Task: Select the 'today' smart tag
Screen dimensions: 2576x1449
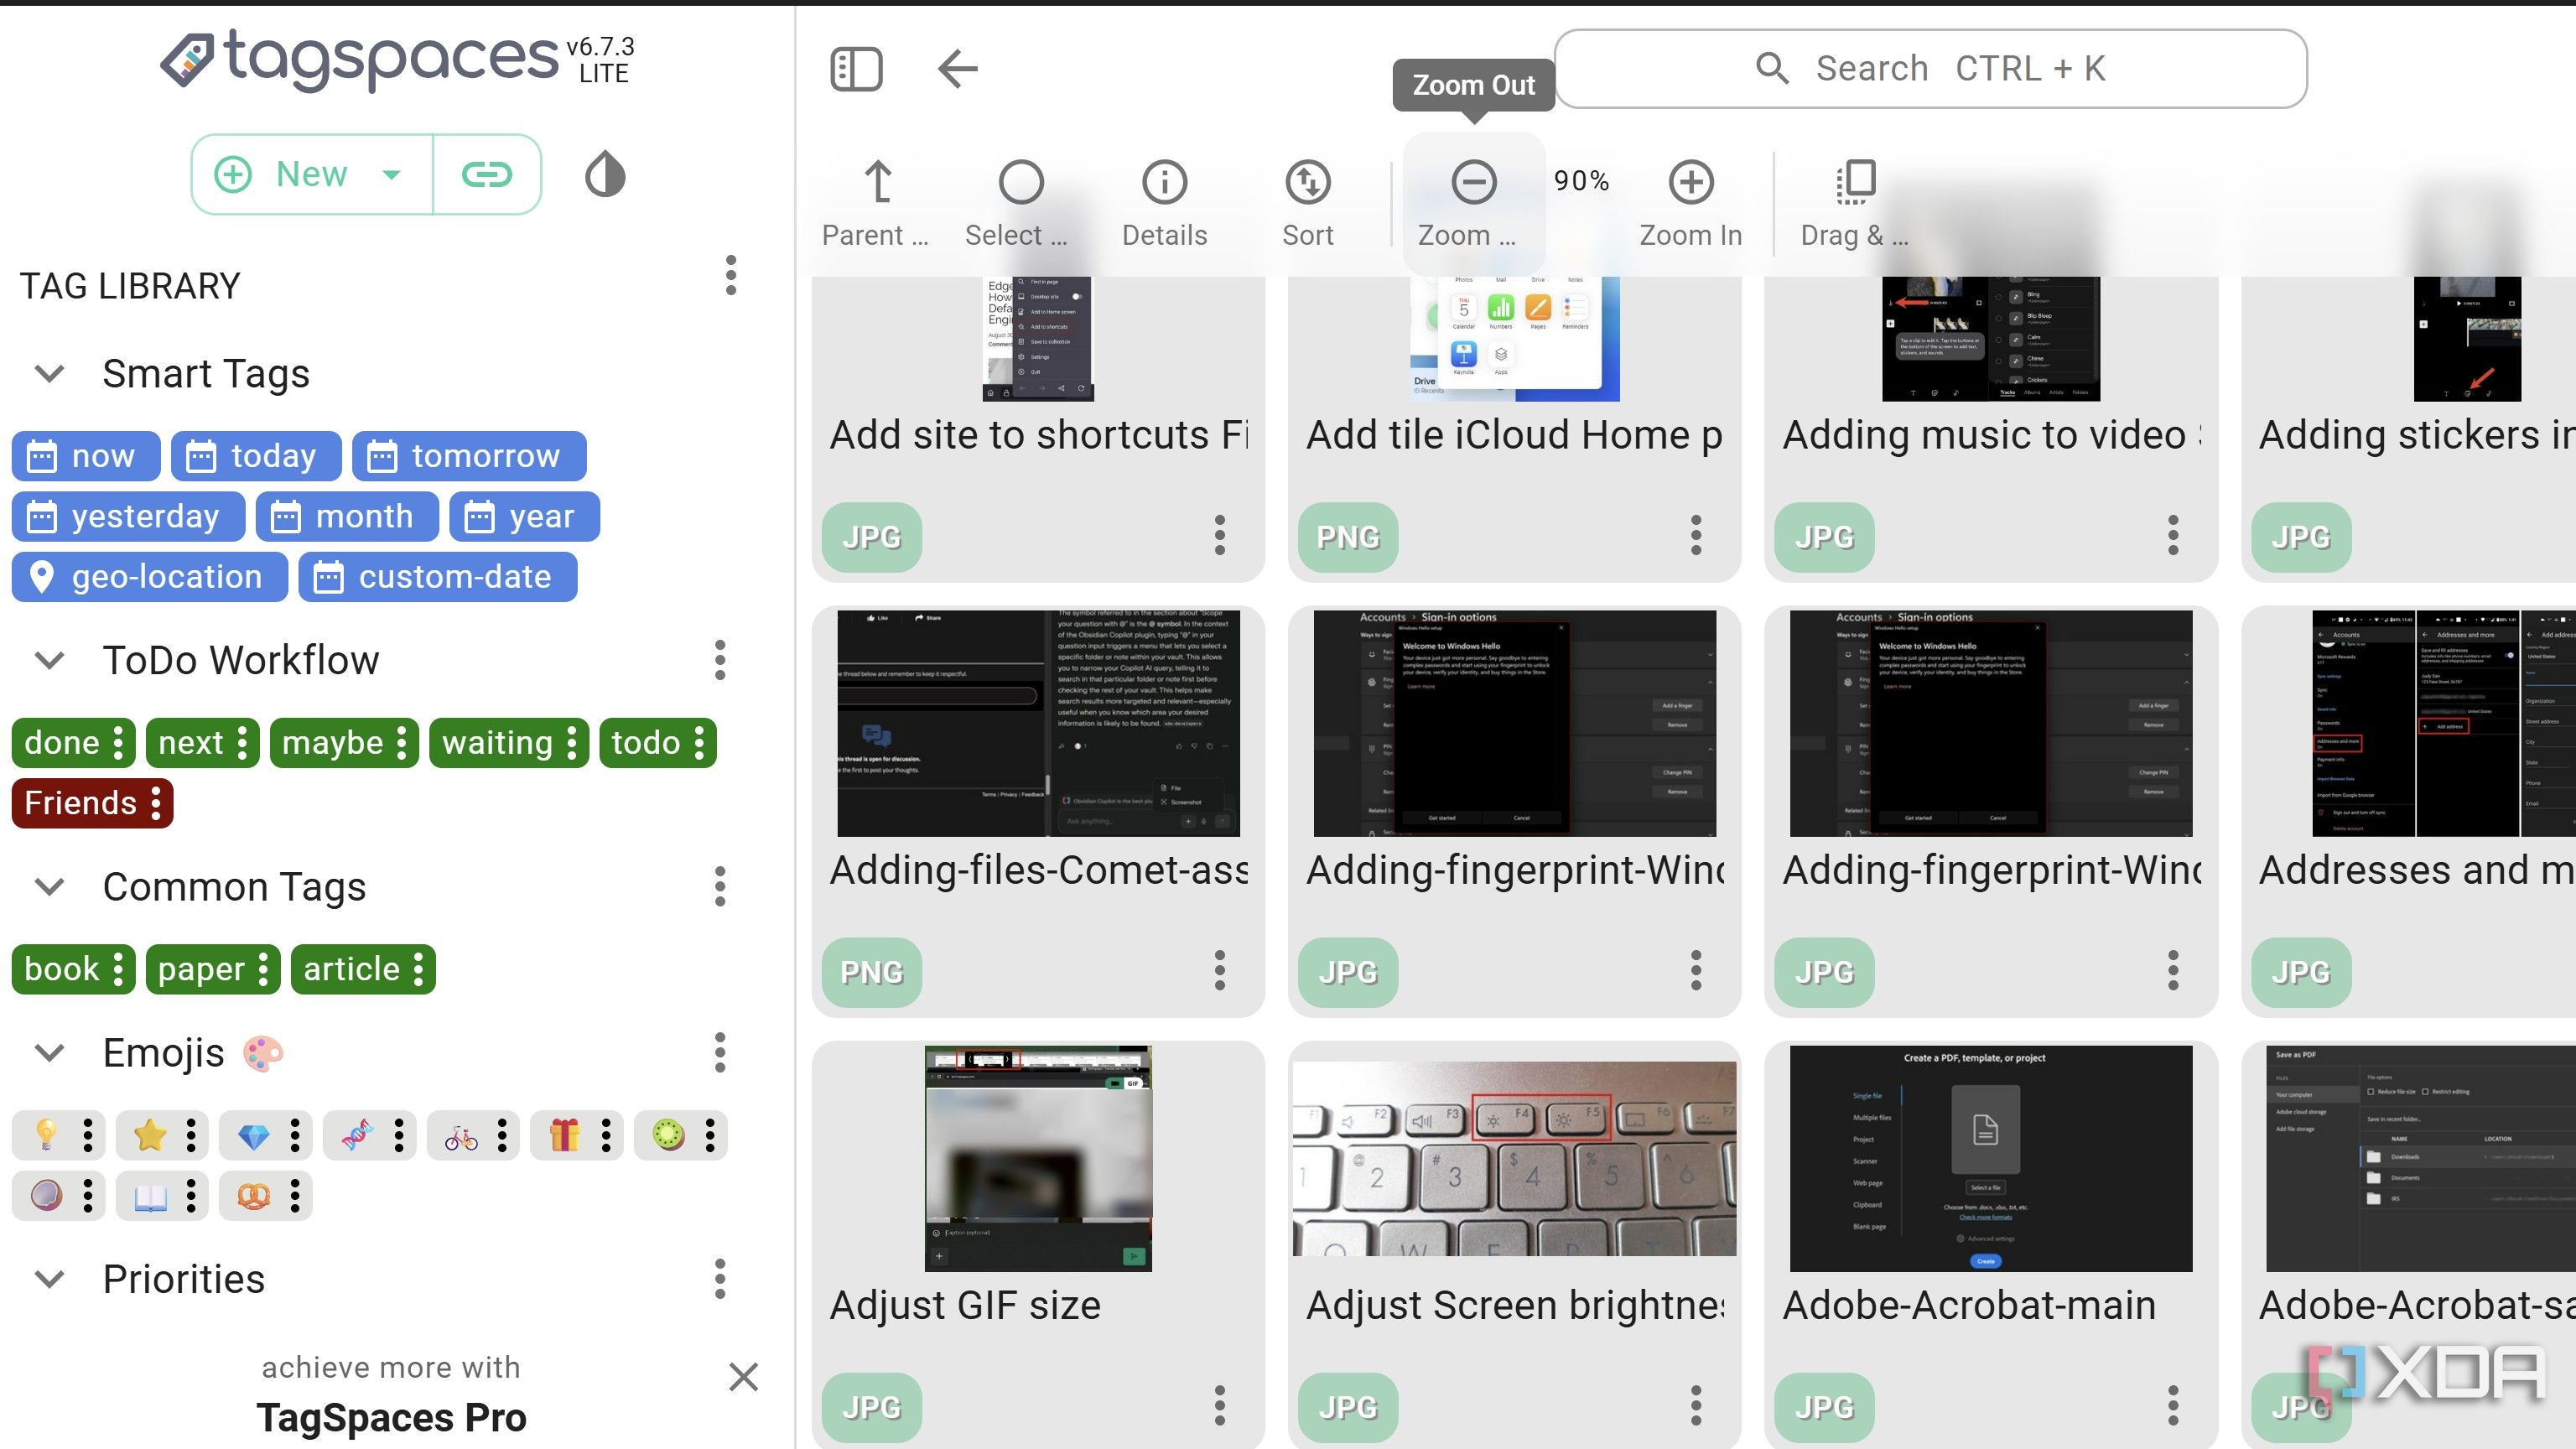Action: point(256,456)
